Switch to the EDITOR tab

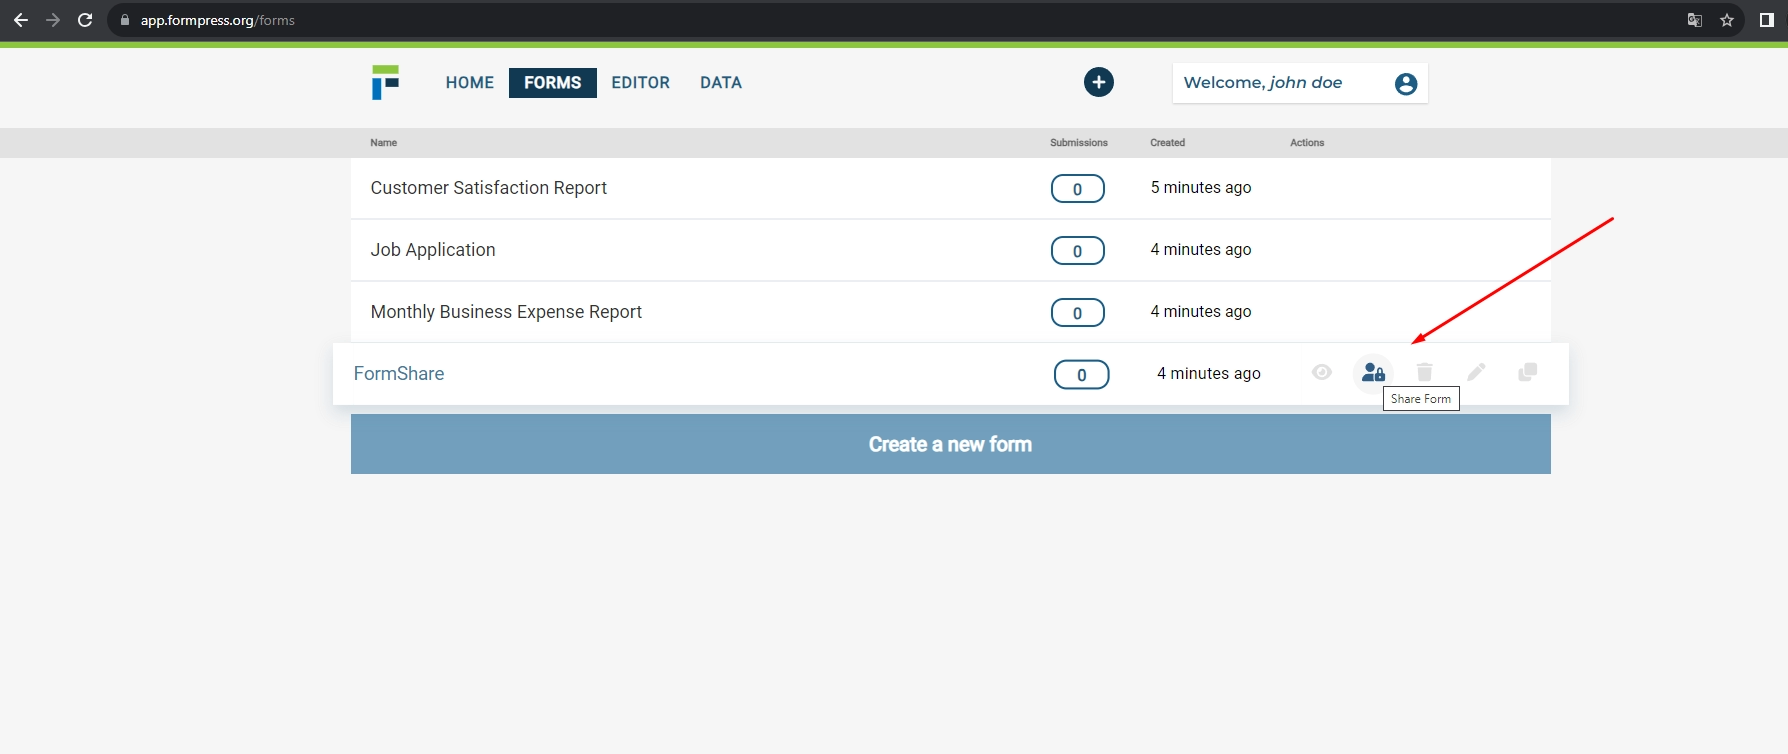641,83
